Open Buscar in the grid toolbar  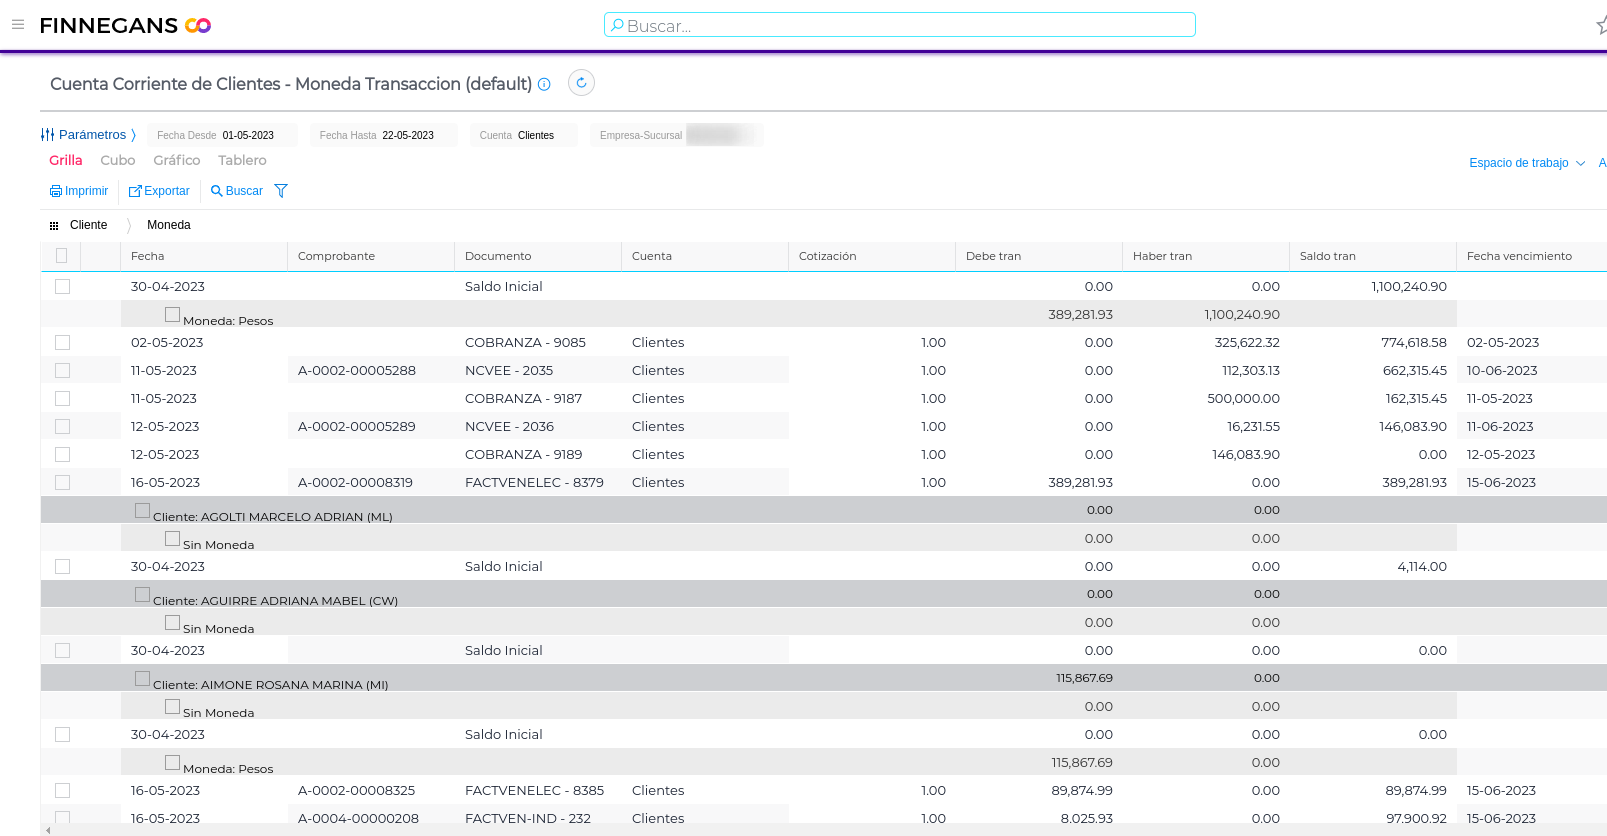pos(237,191)
